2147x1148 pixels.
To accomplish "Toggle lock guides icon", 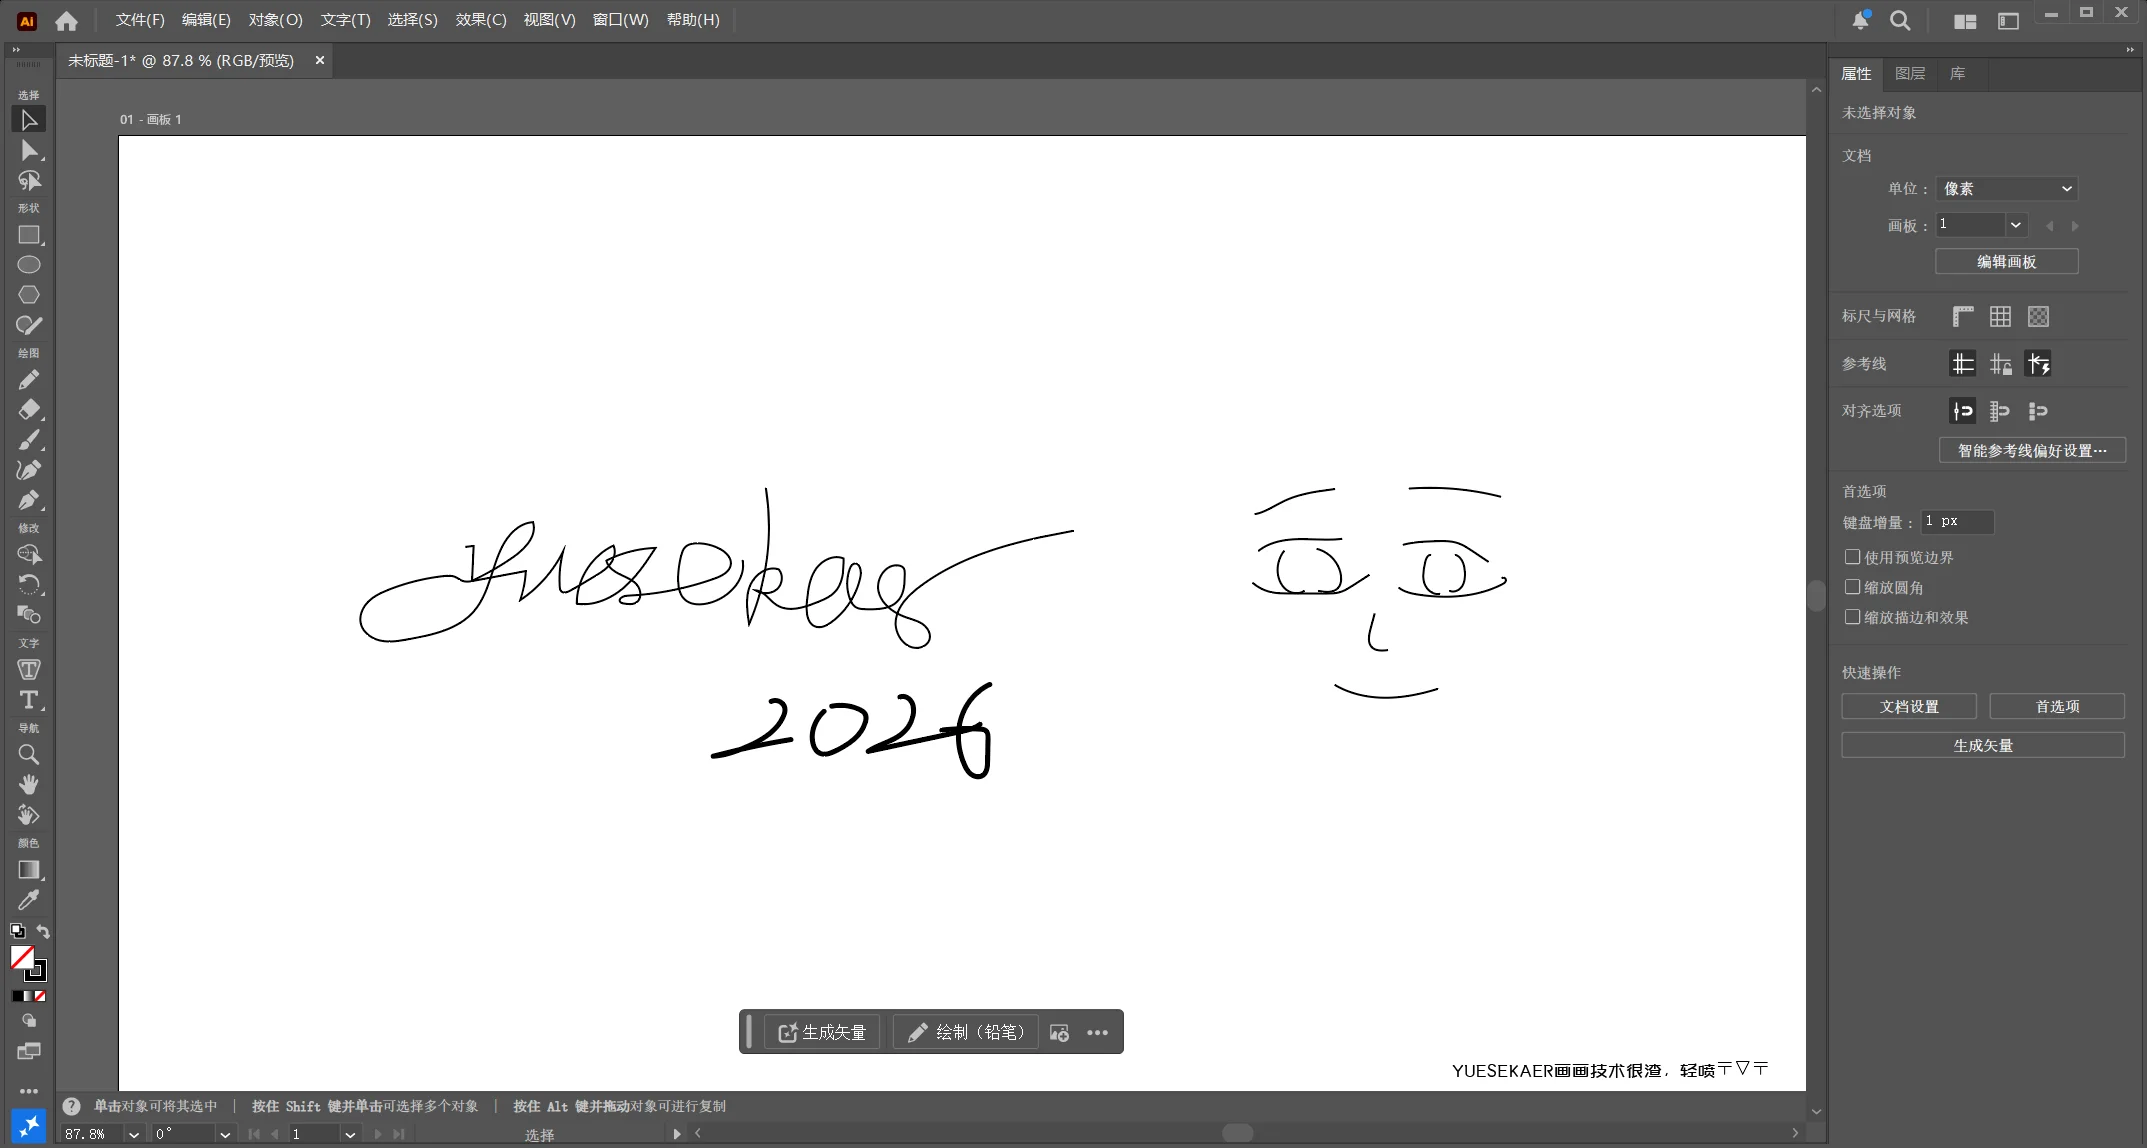I will [2001, 364].
